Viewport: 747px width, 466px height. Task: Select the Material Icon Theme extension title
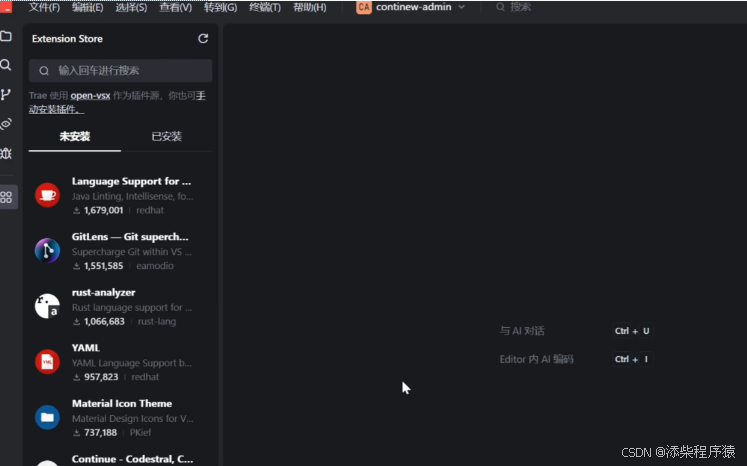(x=122, y=404)
